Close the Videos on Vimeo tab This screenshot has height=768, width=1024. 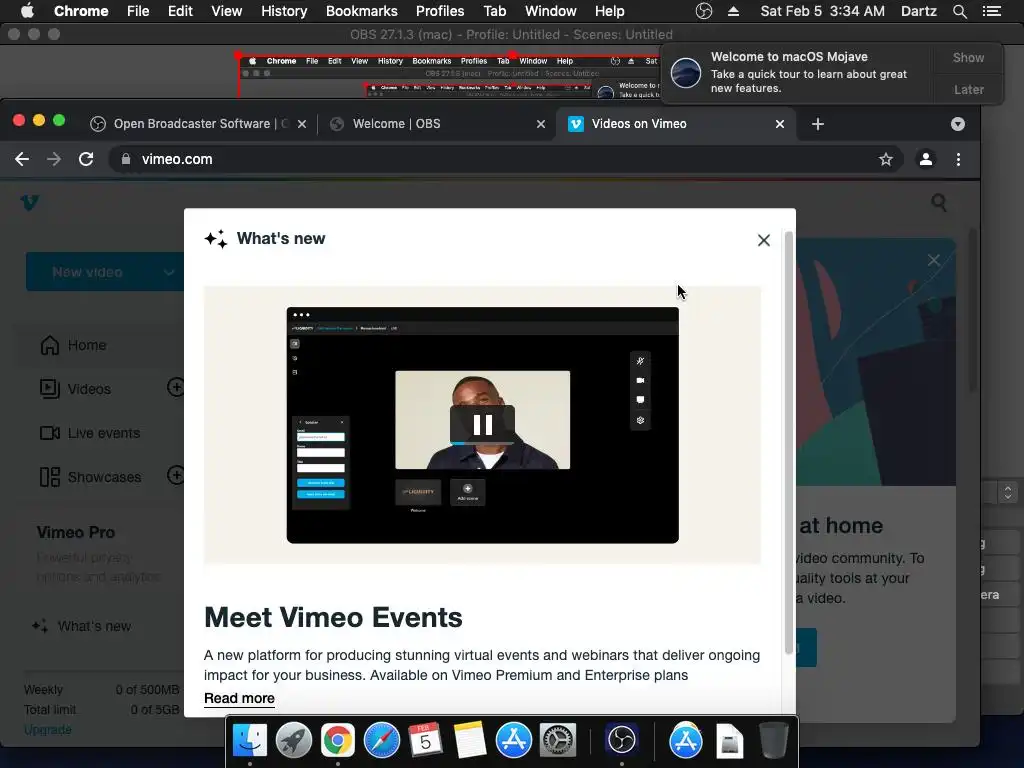coord(780,124)
